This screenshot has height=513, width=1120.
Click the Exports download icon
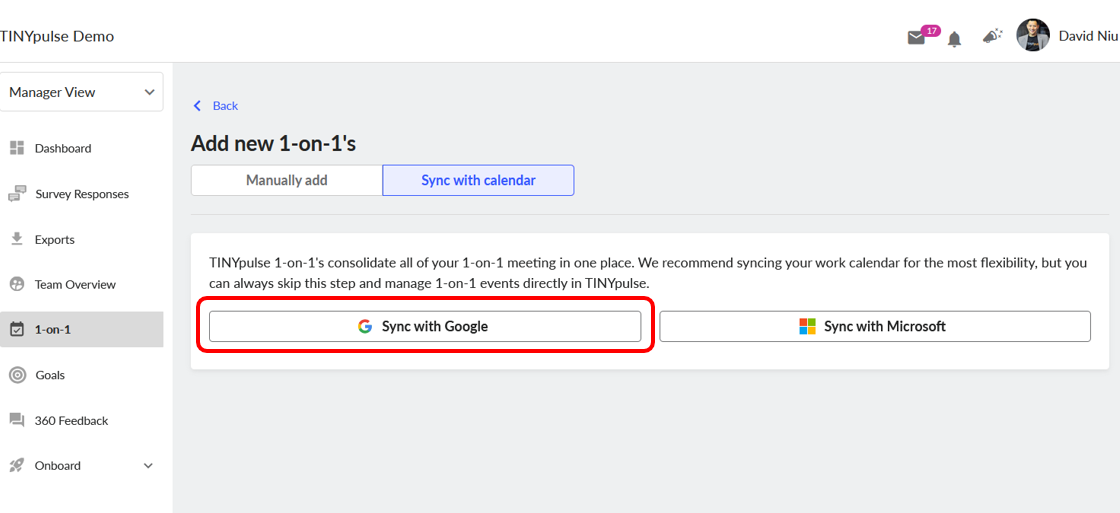point(17,239)
